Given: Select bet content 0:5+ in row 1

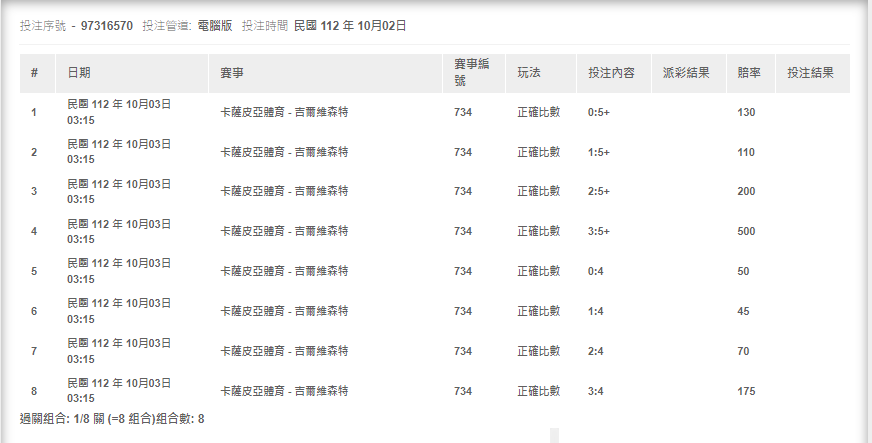Looking at the screenshot, I should [x=598, y=112].
